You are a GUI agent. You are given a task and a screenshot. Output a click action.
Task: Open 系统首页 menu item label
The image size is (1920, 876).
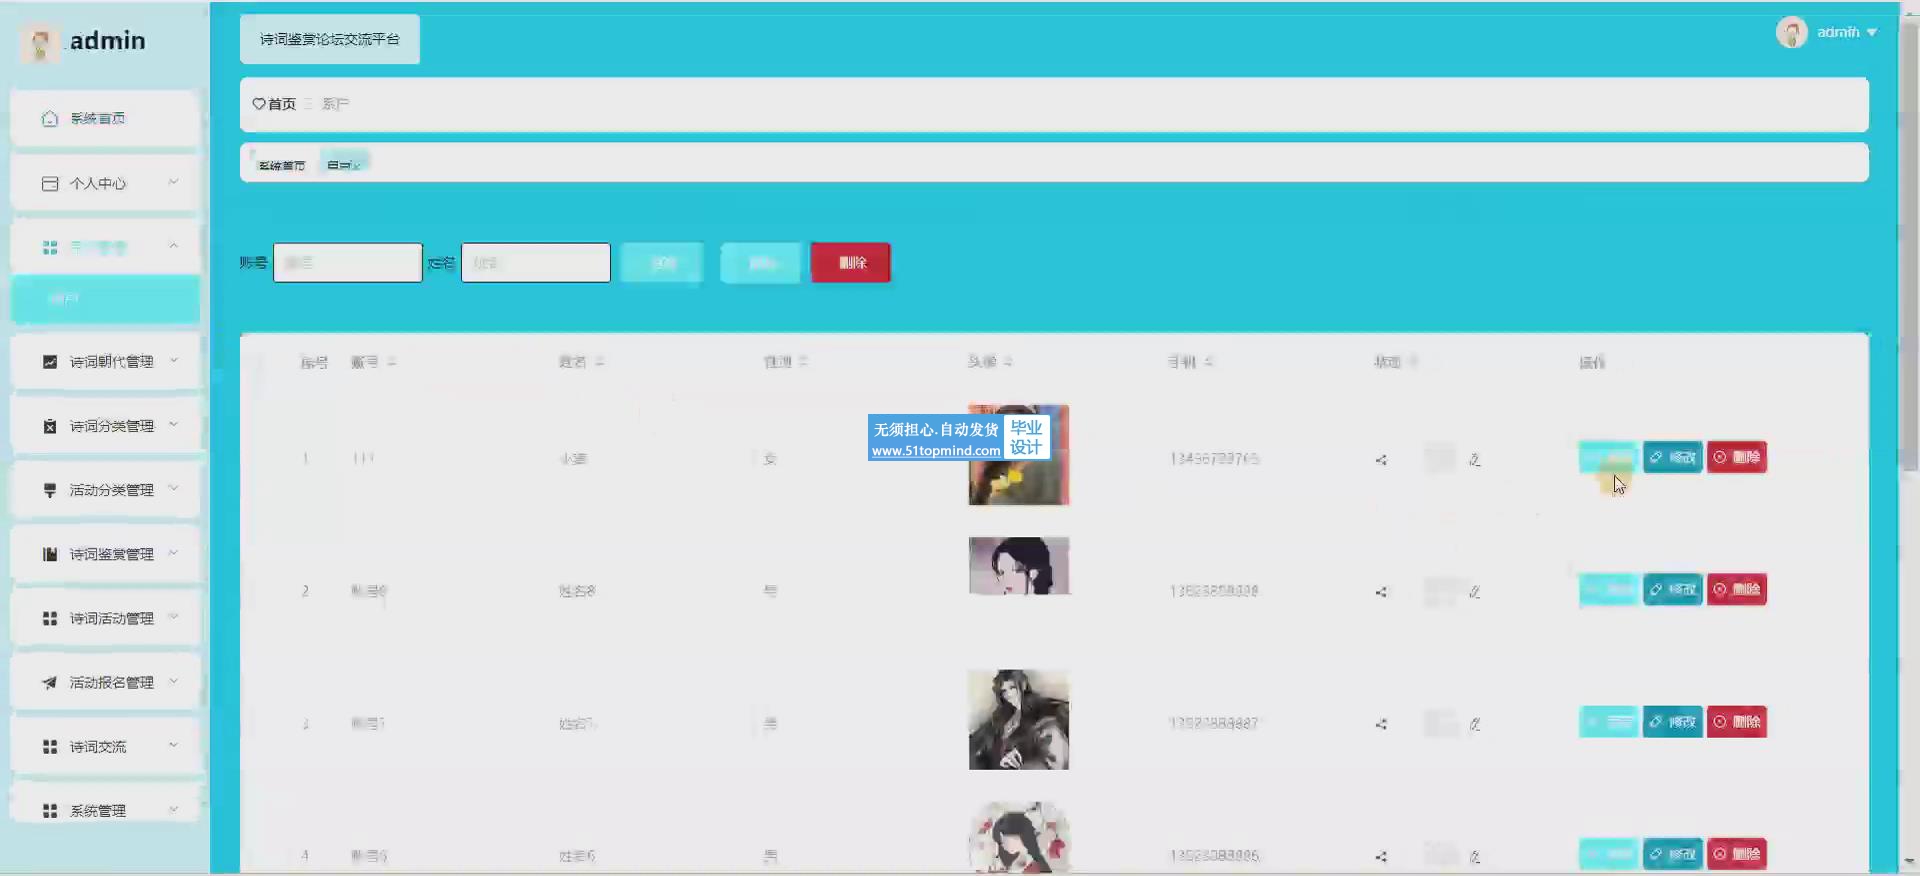[x=98, y=118]
